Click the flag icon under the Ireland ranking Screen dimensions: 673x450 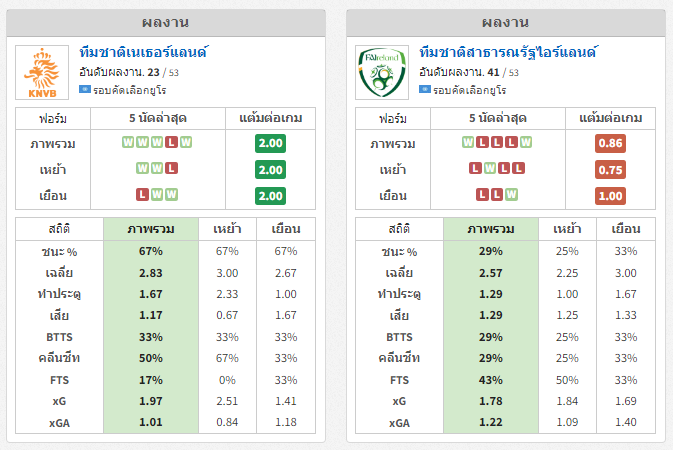click(x=425, y=90)
